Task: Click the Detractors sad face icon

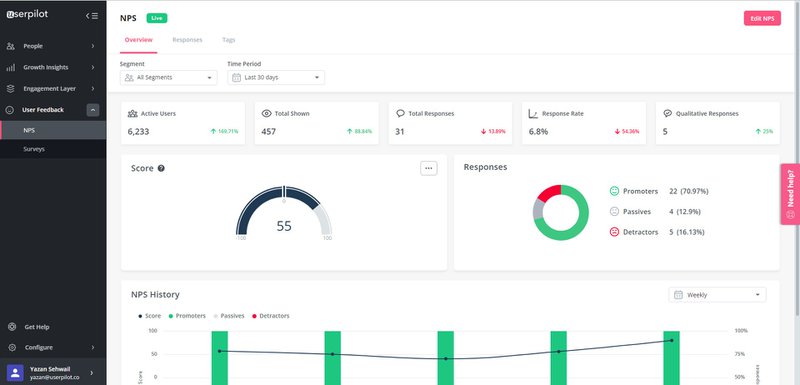Action: [614, 232]
